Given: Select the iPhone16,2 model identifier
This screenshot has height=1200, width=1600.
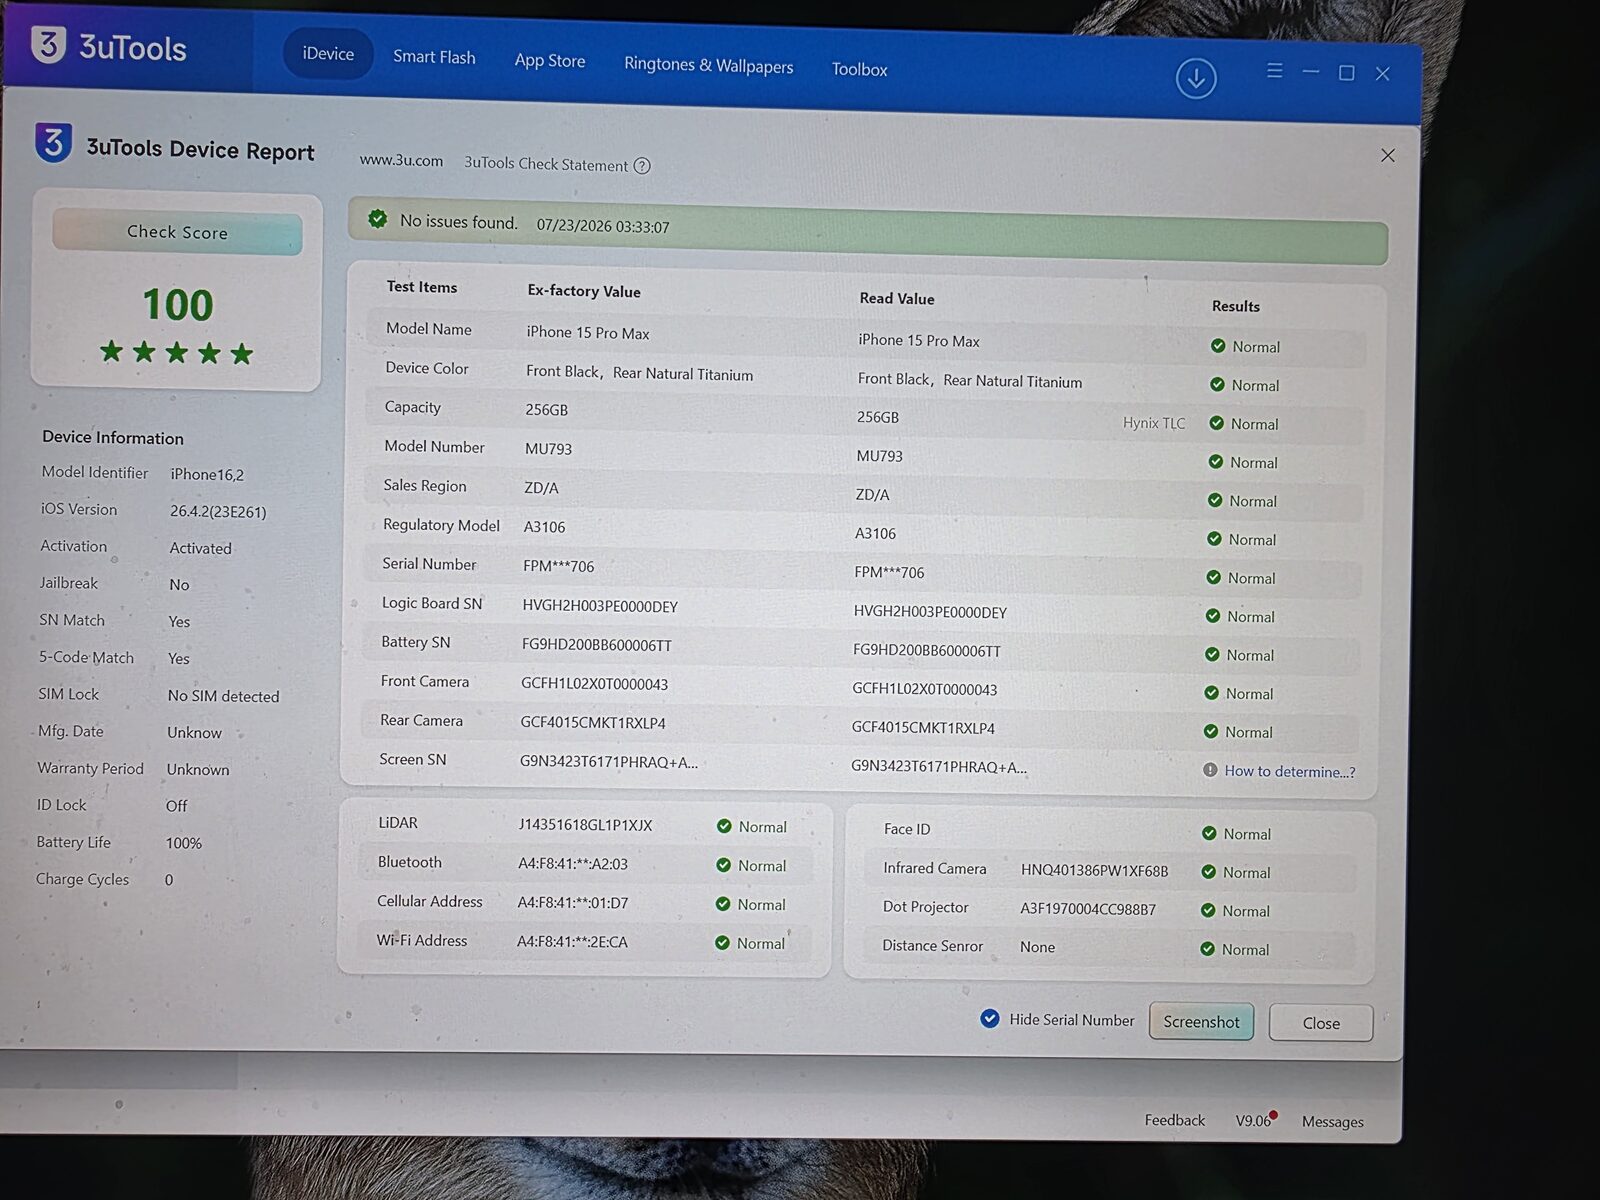Looking at the screenshot, I should [207, 475].
